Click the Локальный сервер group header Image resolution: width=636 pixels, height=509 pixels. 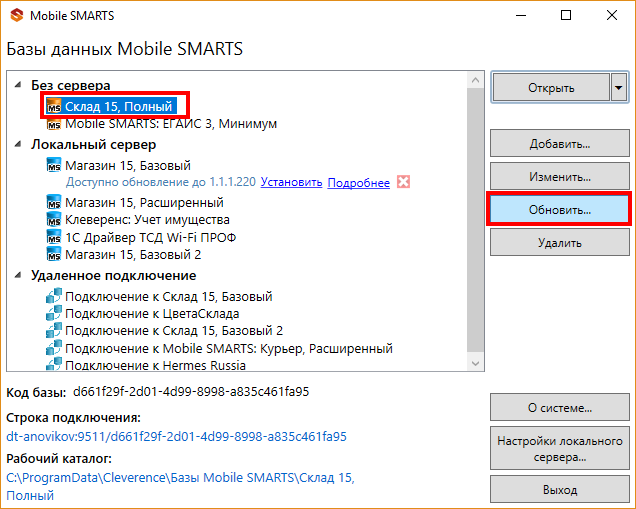pyautogui.click(x=94, y=144)
